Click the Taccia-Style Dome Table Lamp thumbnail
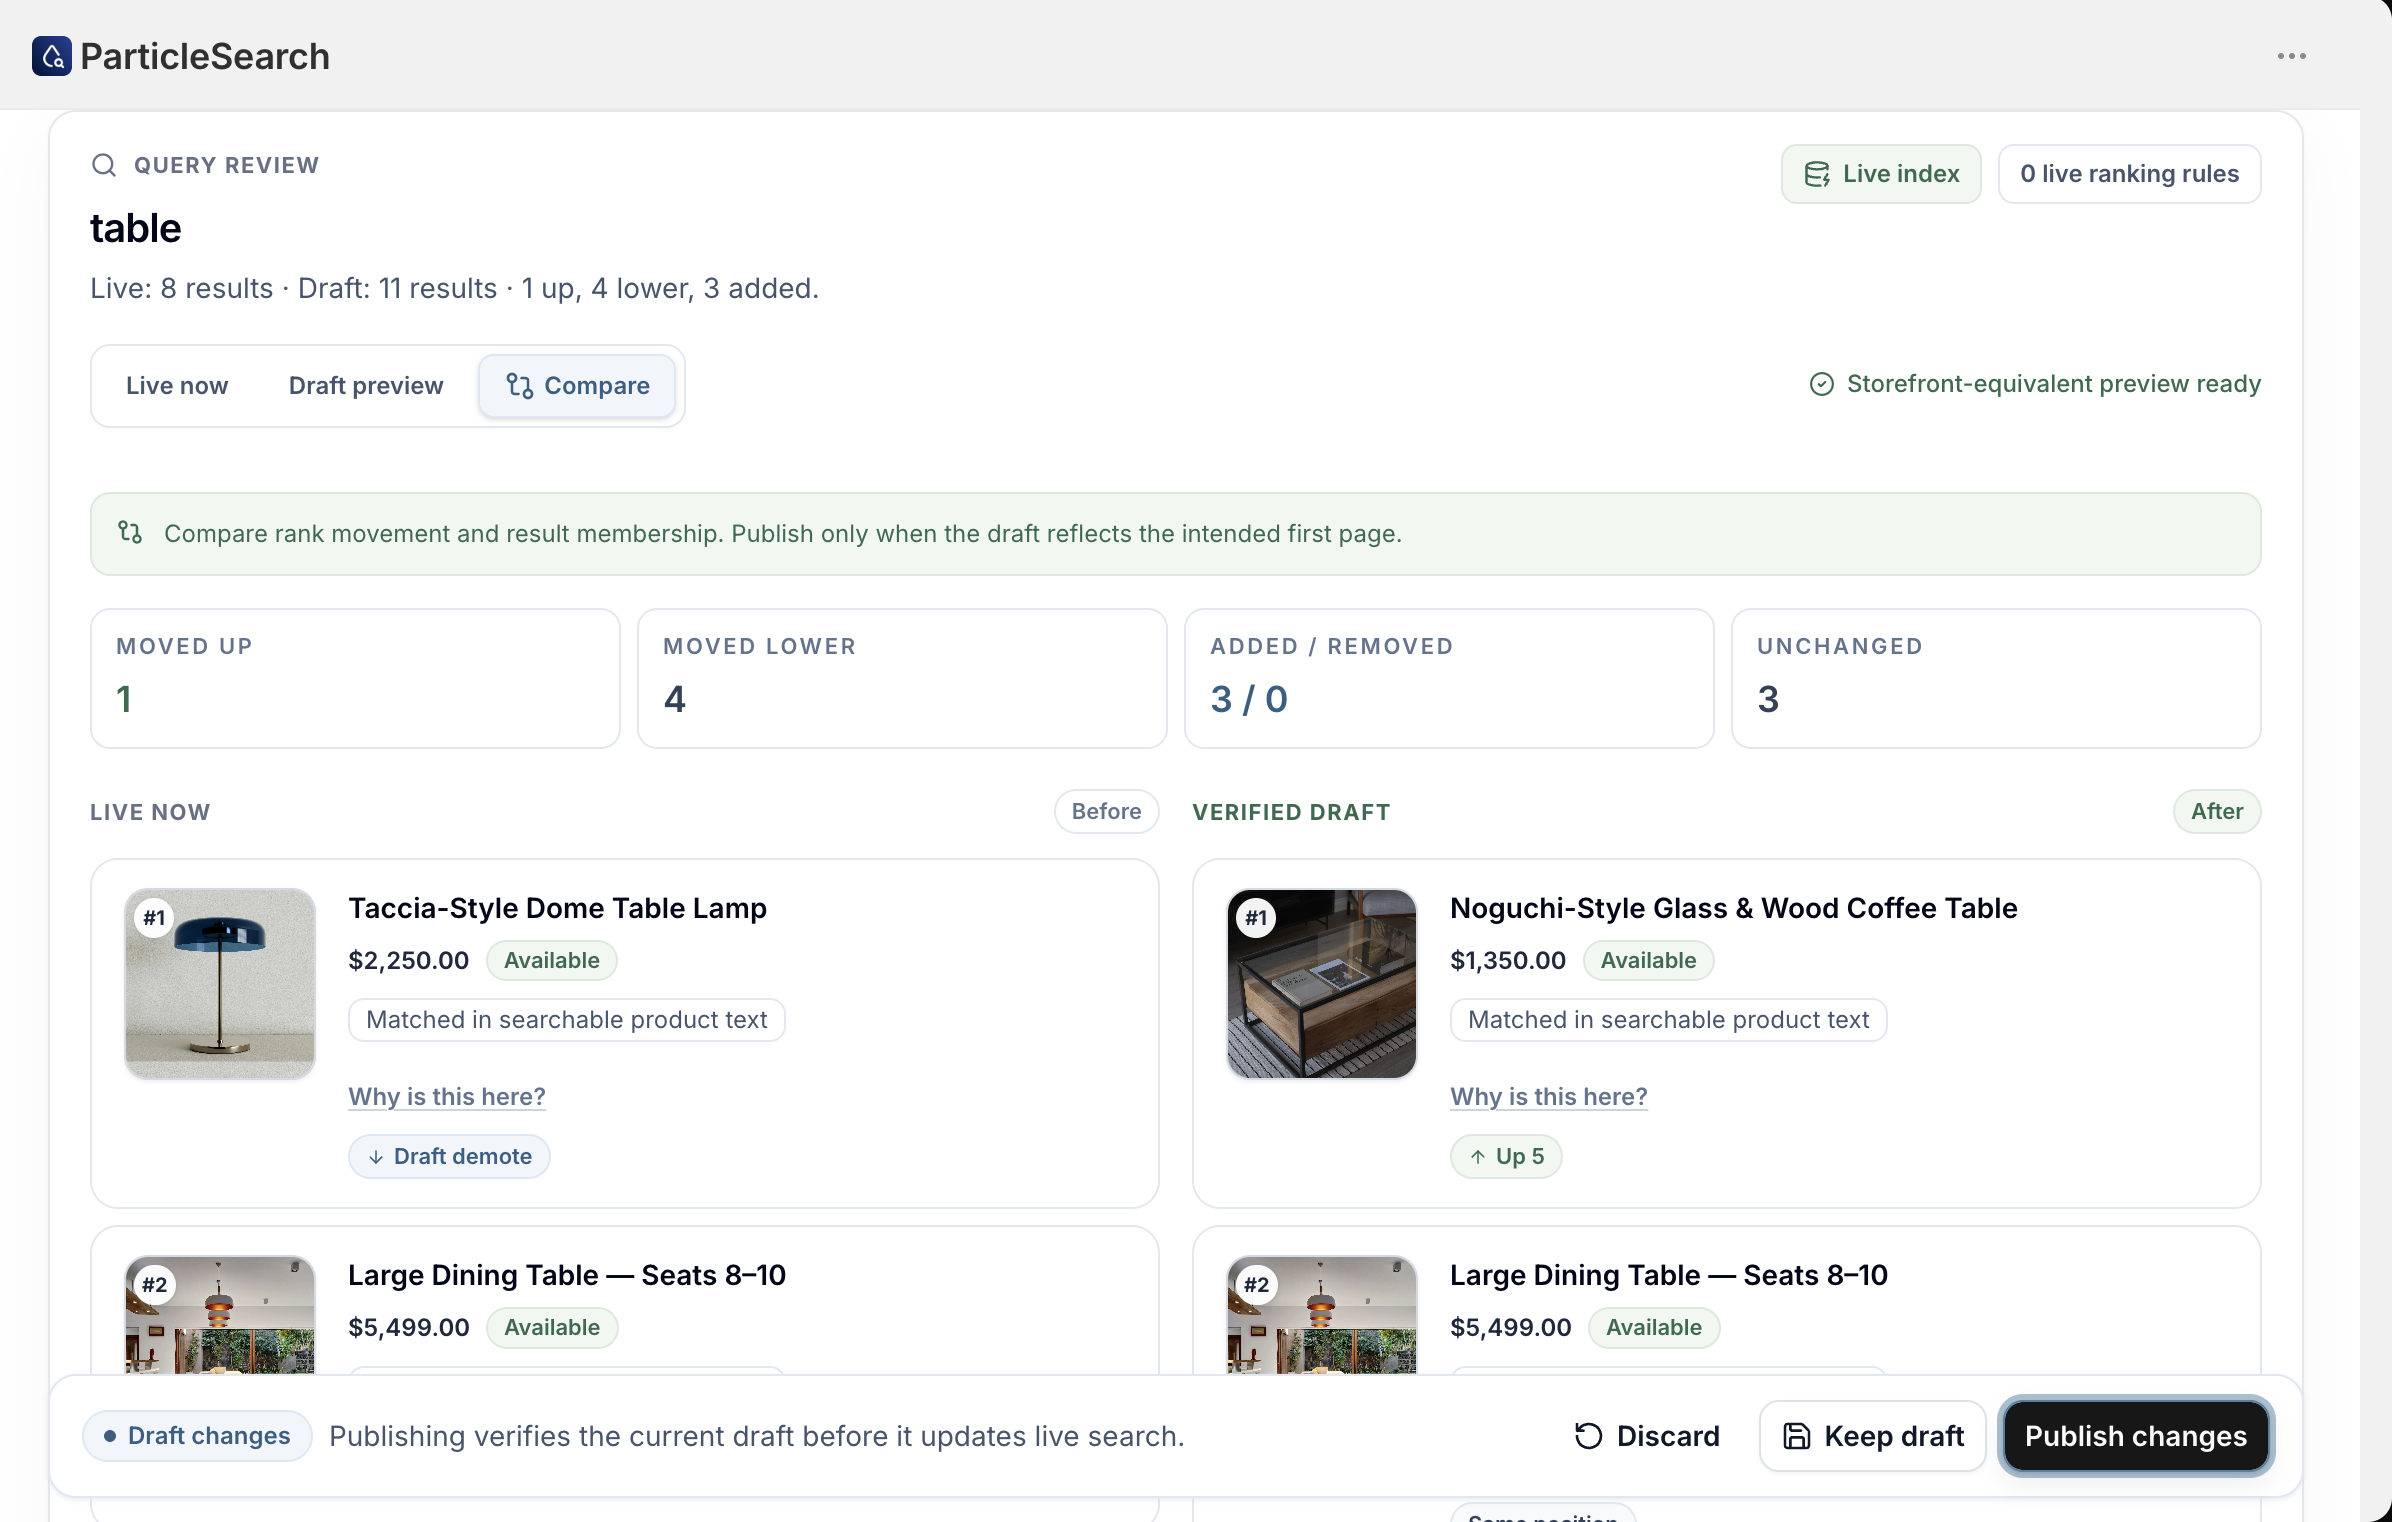The height and width of the screenshot is (1522, 2392). coord(220,984)
